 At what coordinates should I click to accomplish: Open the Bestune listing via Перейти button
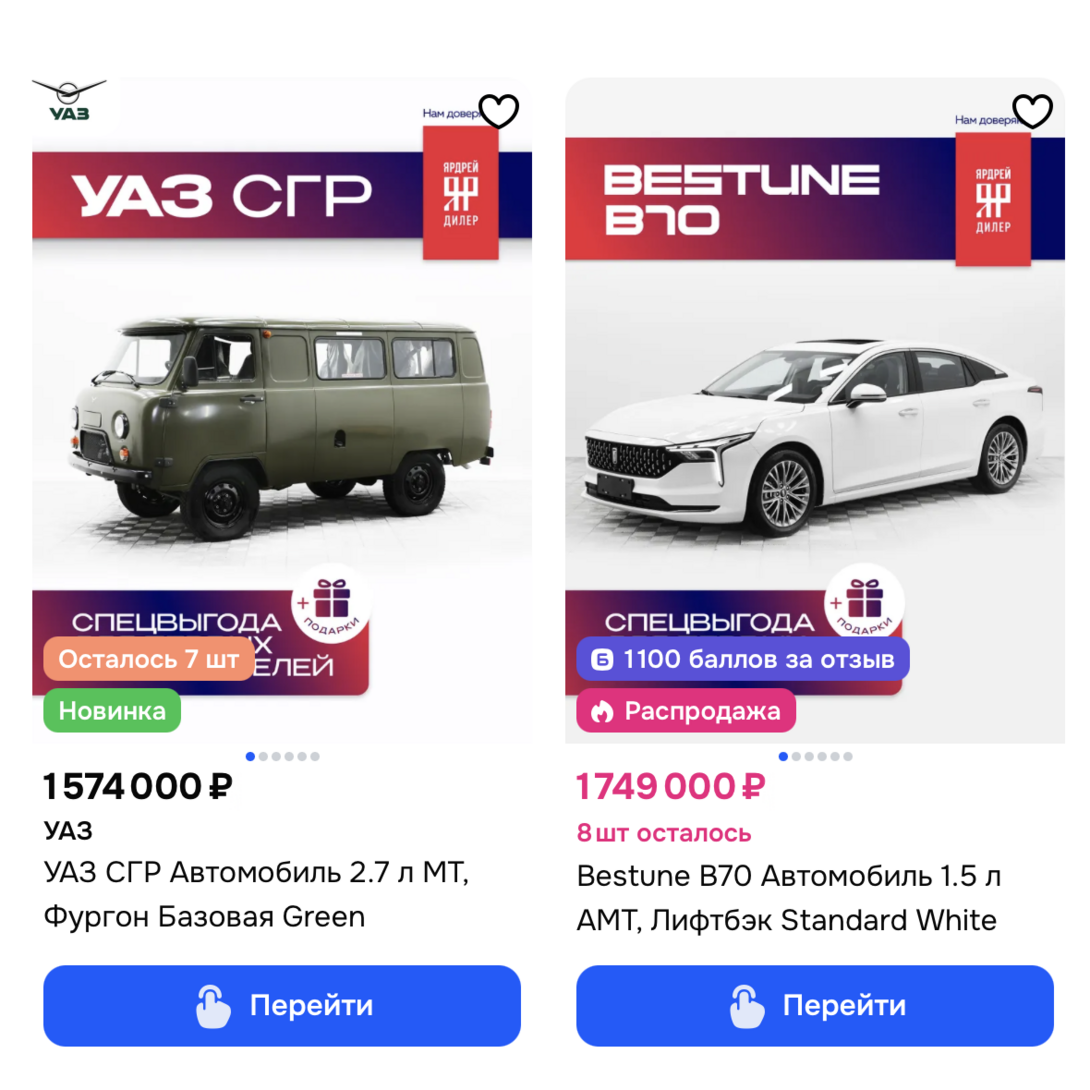(815, 1005)
